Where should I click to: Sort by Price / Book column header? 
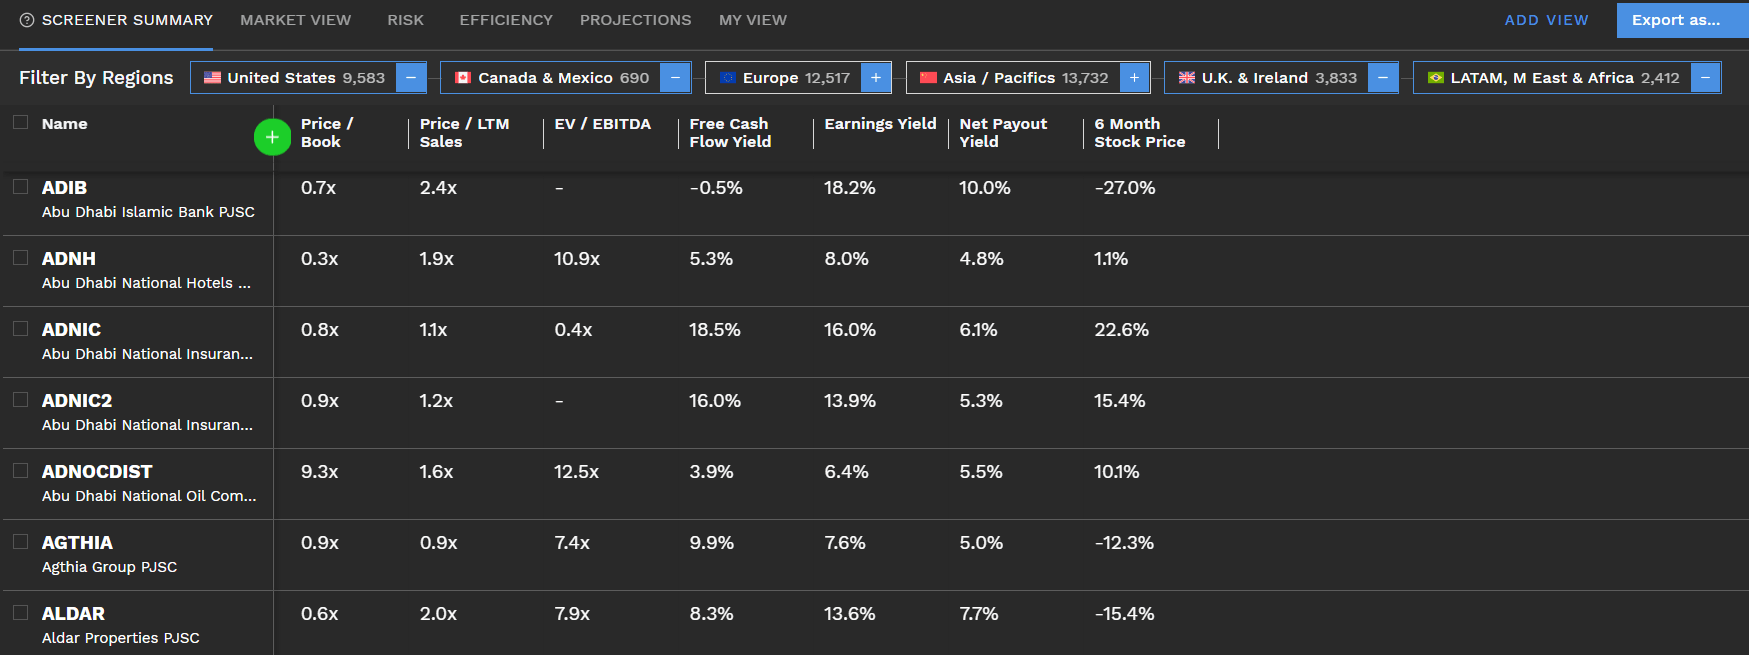[327, 133]
